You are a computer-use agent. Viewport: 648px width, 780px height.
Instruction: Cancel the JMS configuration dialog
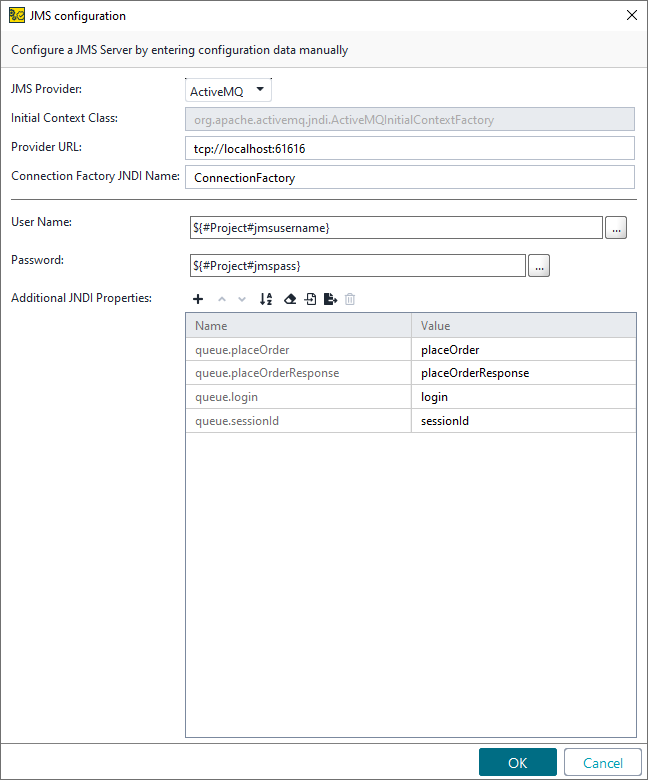point(603,763)
